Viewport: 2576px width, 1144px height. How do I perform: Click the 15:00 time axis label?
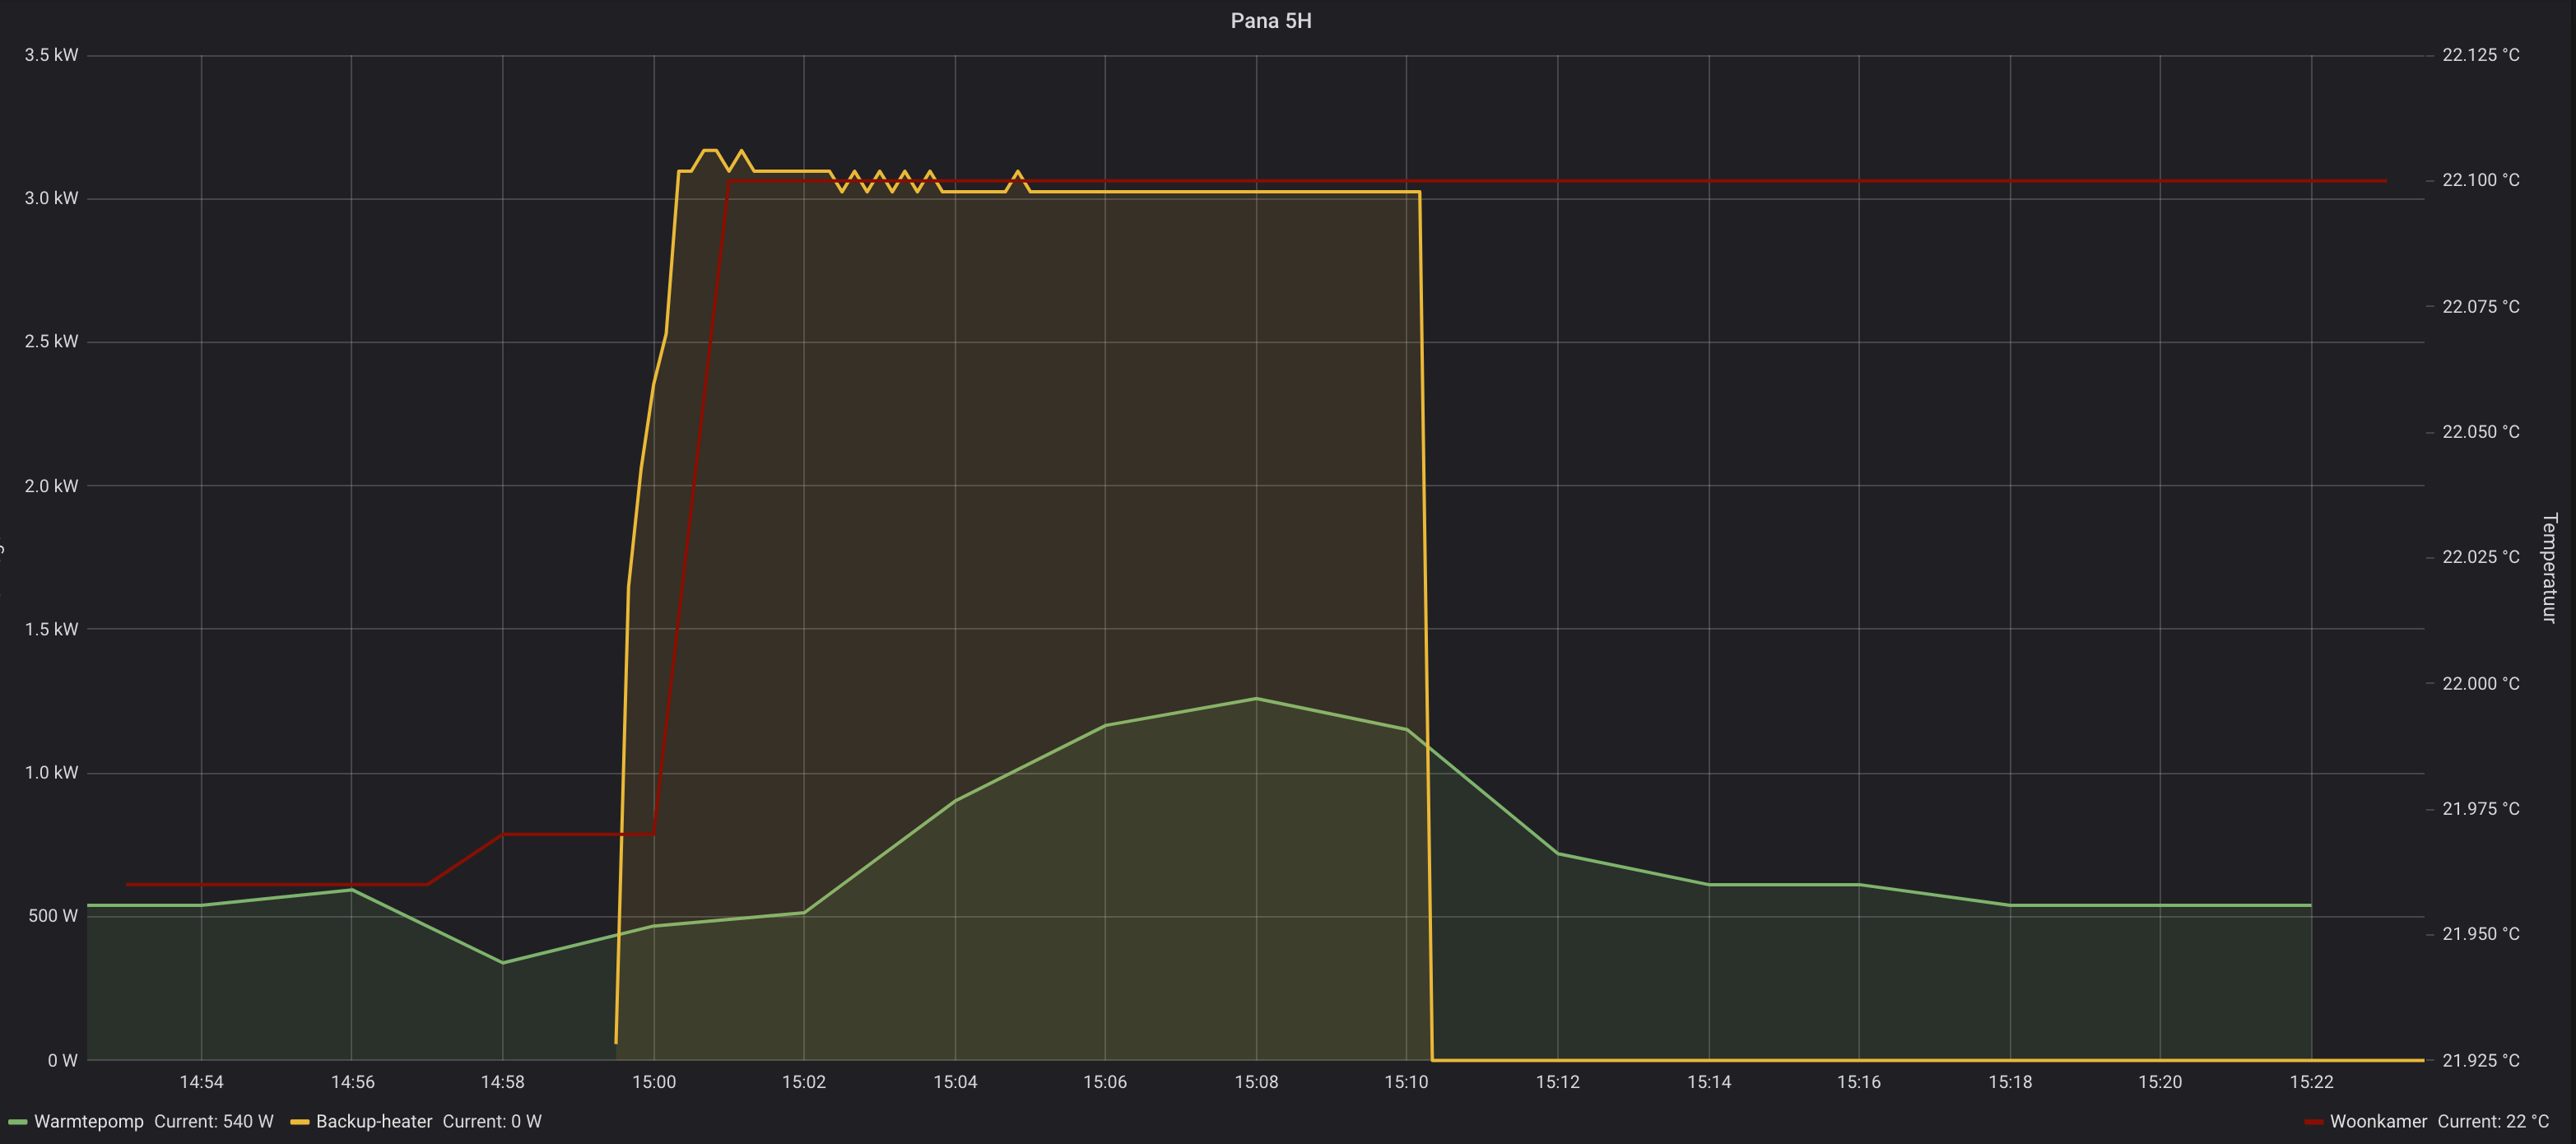[653, 1082]
